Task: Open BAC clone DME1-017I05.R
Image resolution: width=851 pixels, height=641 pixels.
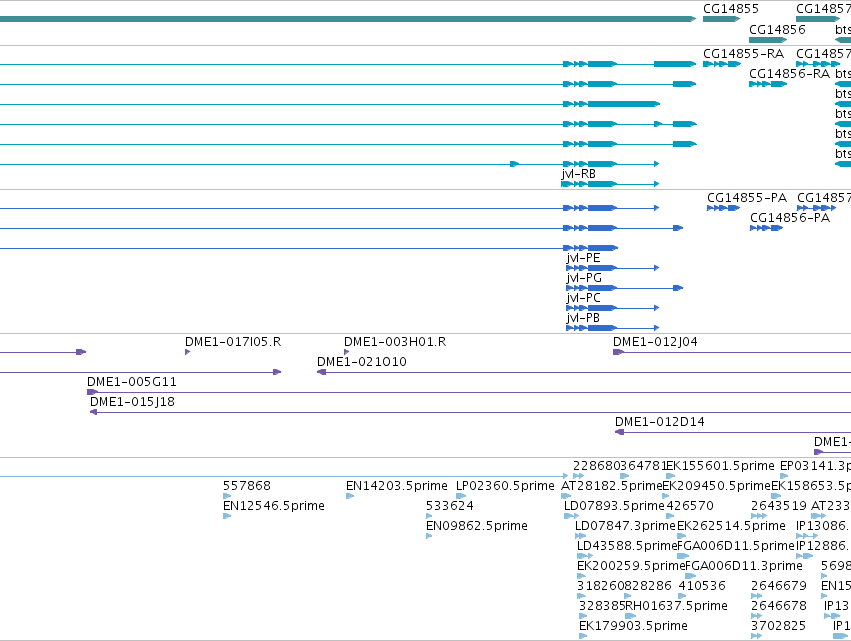Action: pos(188,352)
